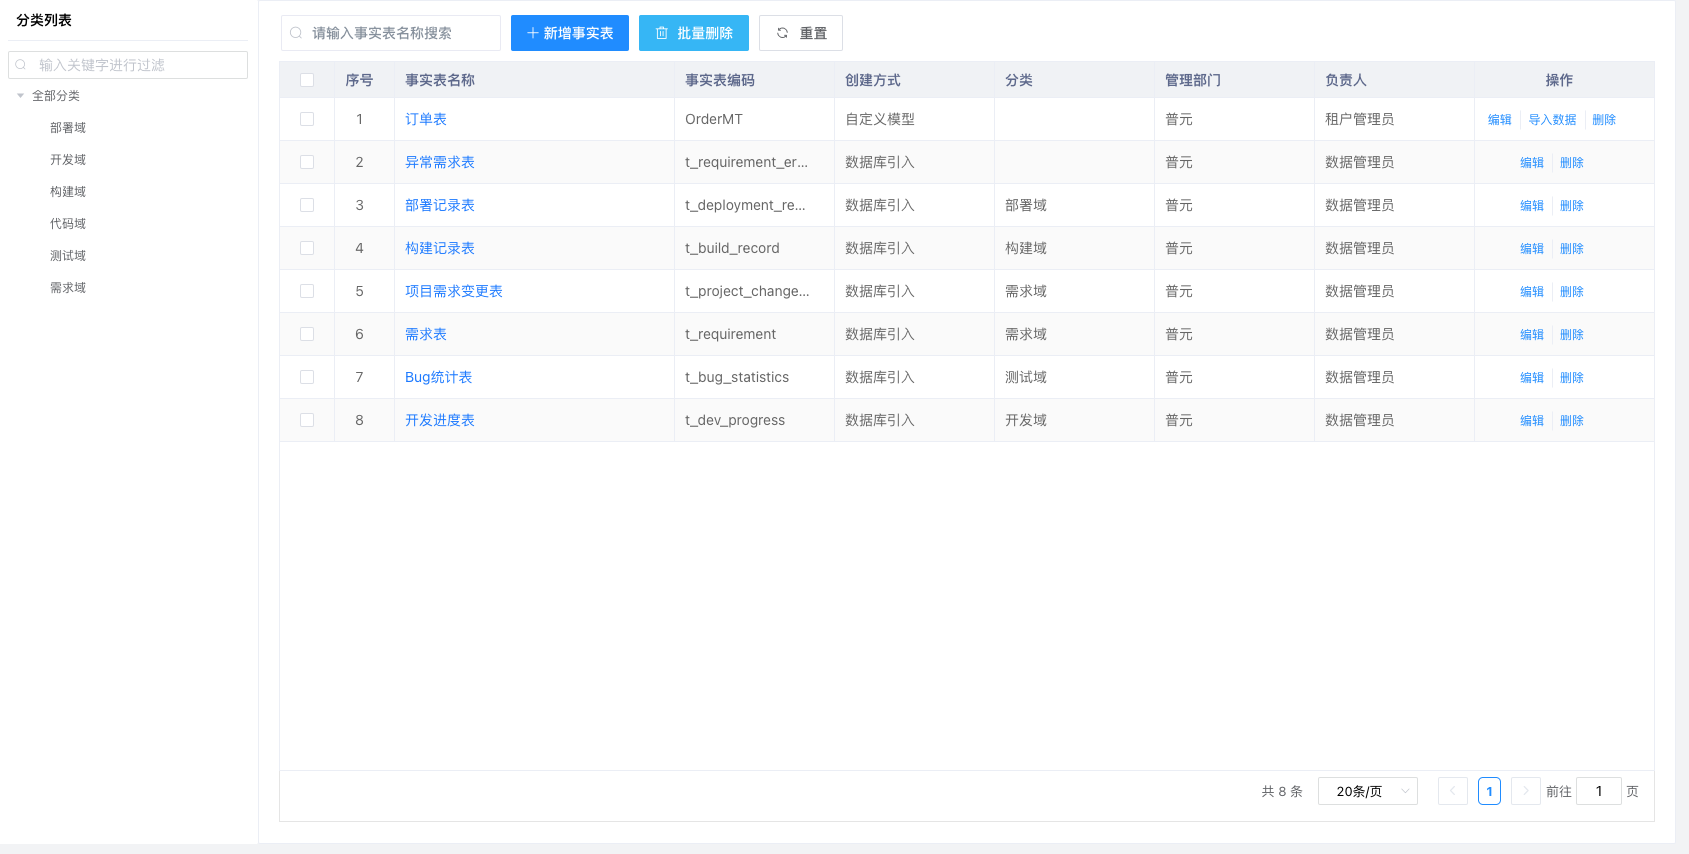Click the magnifier icon in category filter box
Screen dimensions: 1689x854
[x=21, y=65]
